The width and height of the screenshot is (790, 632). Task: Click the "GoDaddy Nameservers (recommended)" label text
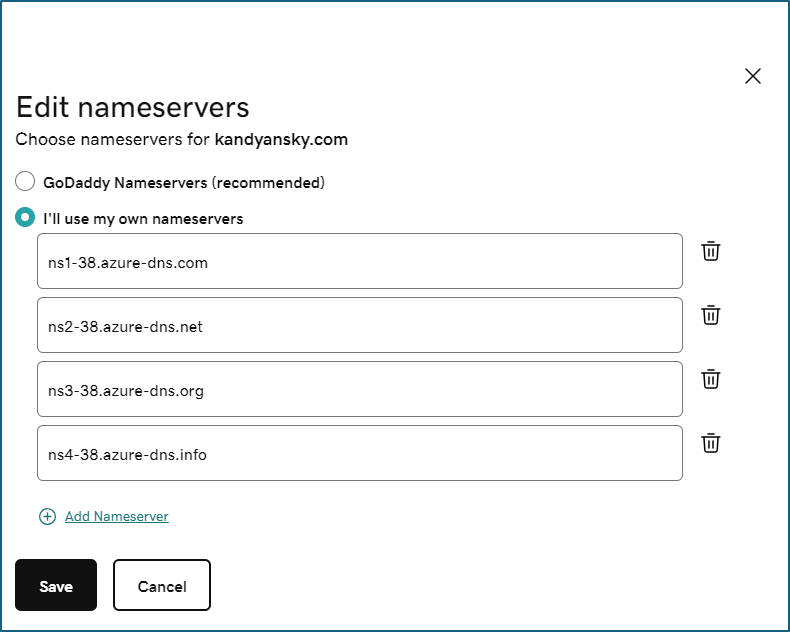[x=184, y=182]
